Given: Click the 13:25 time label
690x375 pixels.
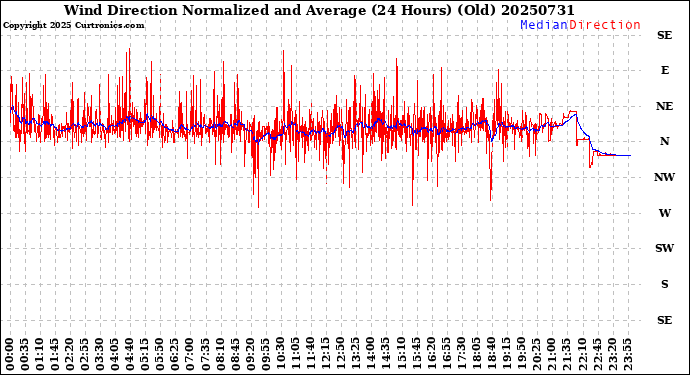Looking at the screenshot, I should 356,354.
